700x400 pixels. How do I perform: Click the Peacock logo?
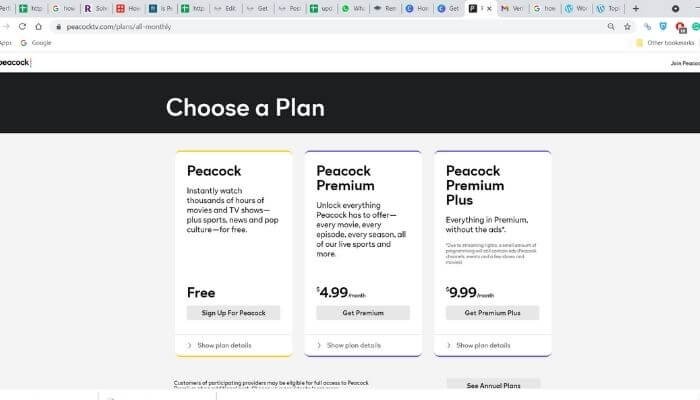[15, 62]
